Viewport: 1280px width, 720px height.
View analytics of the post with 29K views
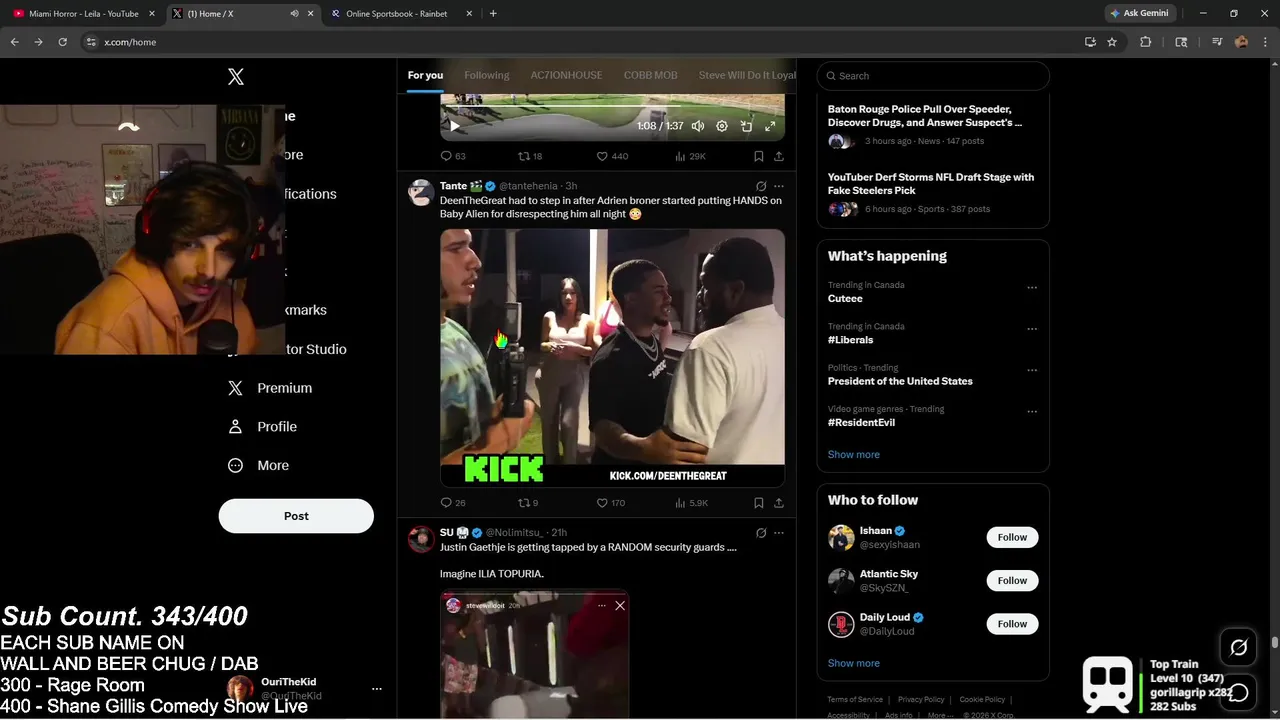(690, 156)
